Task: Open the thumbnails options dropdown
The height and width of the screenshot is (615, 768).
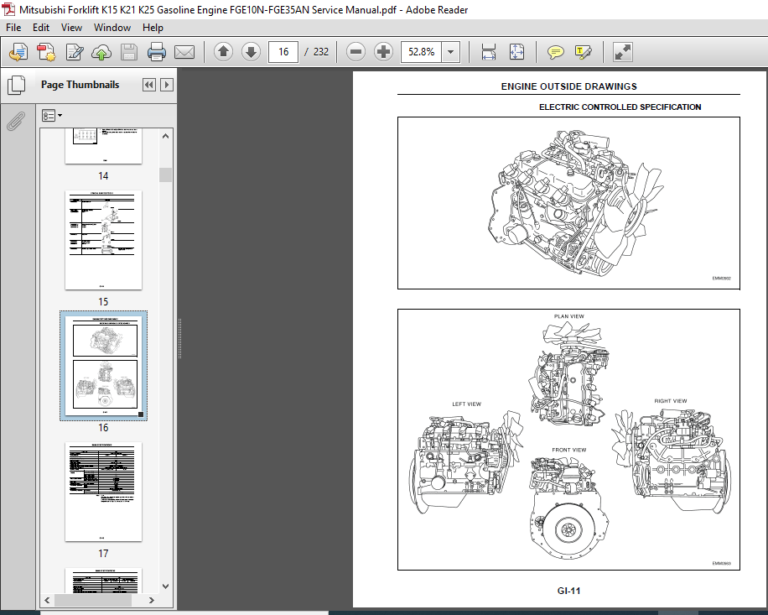Action: tap(52, 116)
